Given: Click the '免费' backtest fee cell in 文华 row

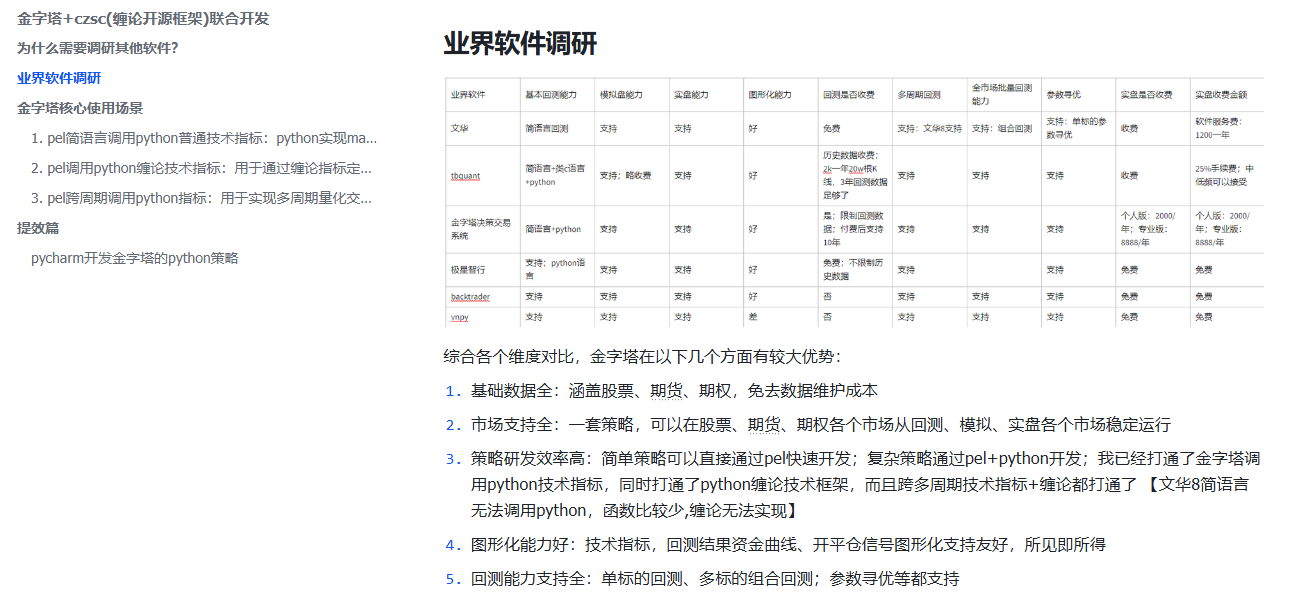Looking at the screenshot, I should click(x=854, y=128).
